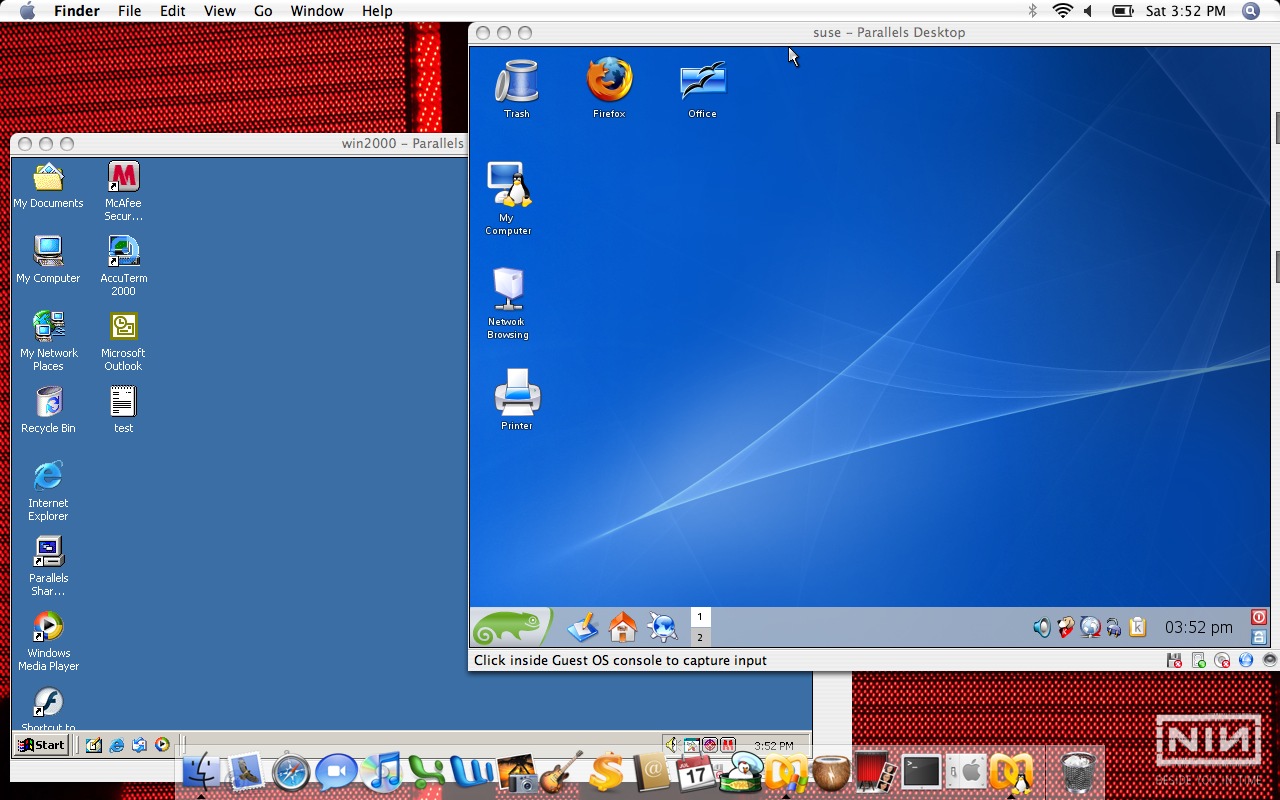Click the McAfee icon in win2000 system tray
Image resolution: width=1280 pixels, height=800 pixels.
(728, 745)
